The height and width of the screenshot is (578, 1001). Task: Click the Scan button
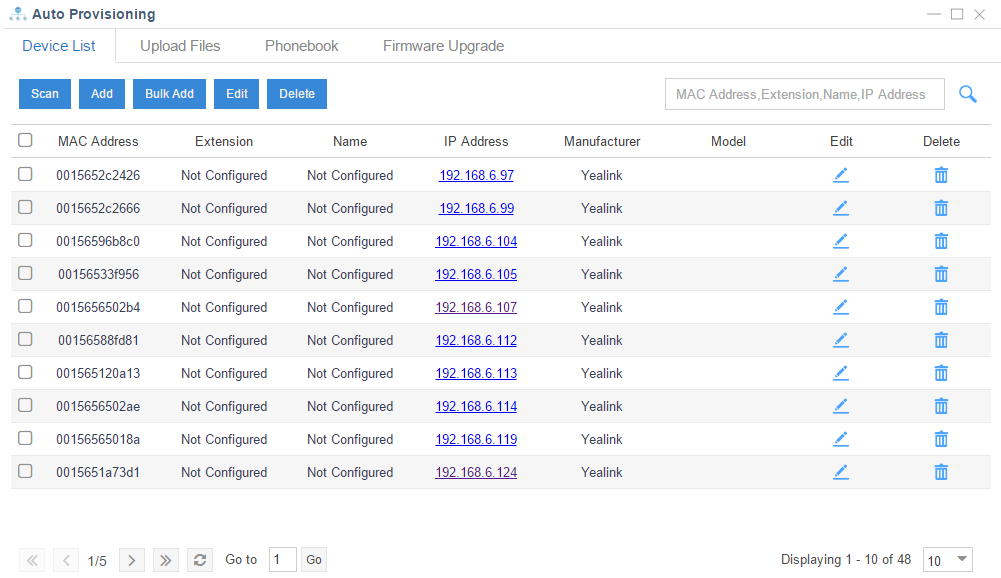[44, 93]
